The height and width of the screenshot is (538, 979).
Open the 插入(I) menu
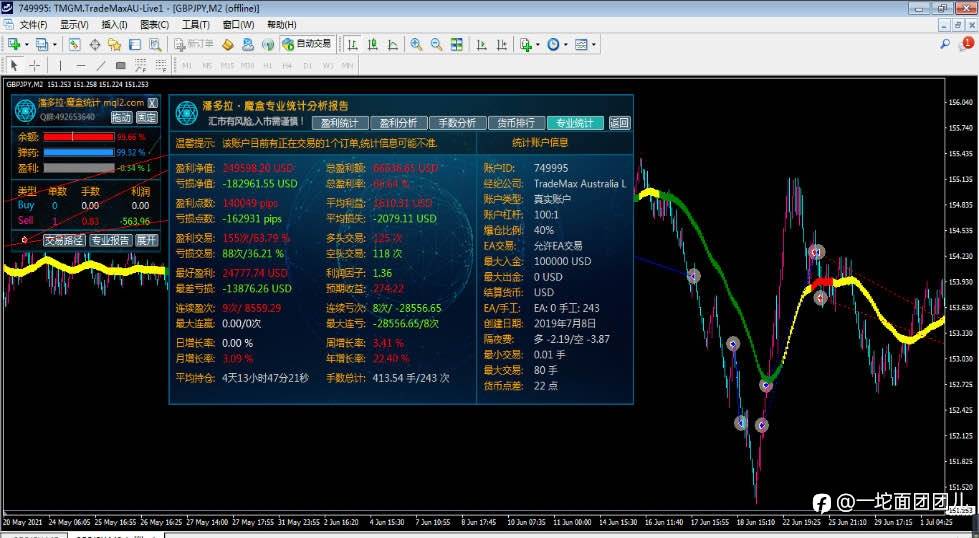click(x=114, y=24)
